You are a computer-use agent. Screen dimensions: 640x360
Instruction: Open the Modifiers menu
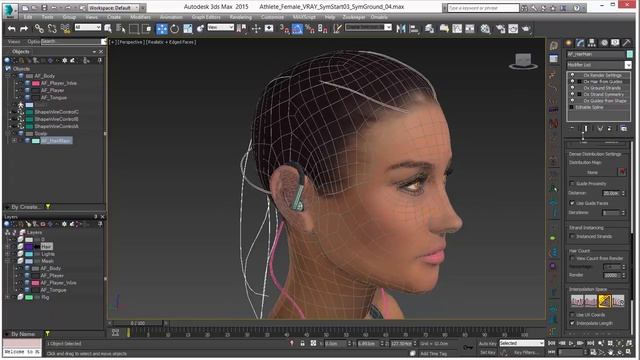pos(140,17)
